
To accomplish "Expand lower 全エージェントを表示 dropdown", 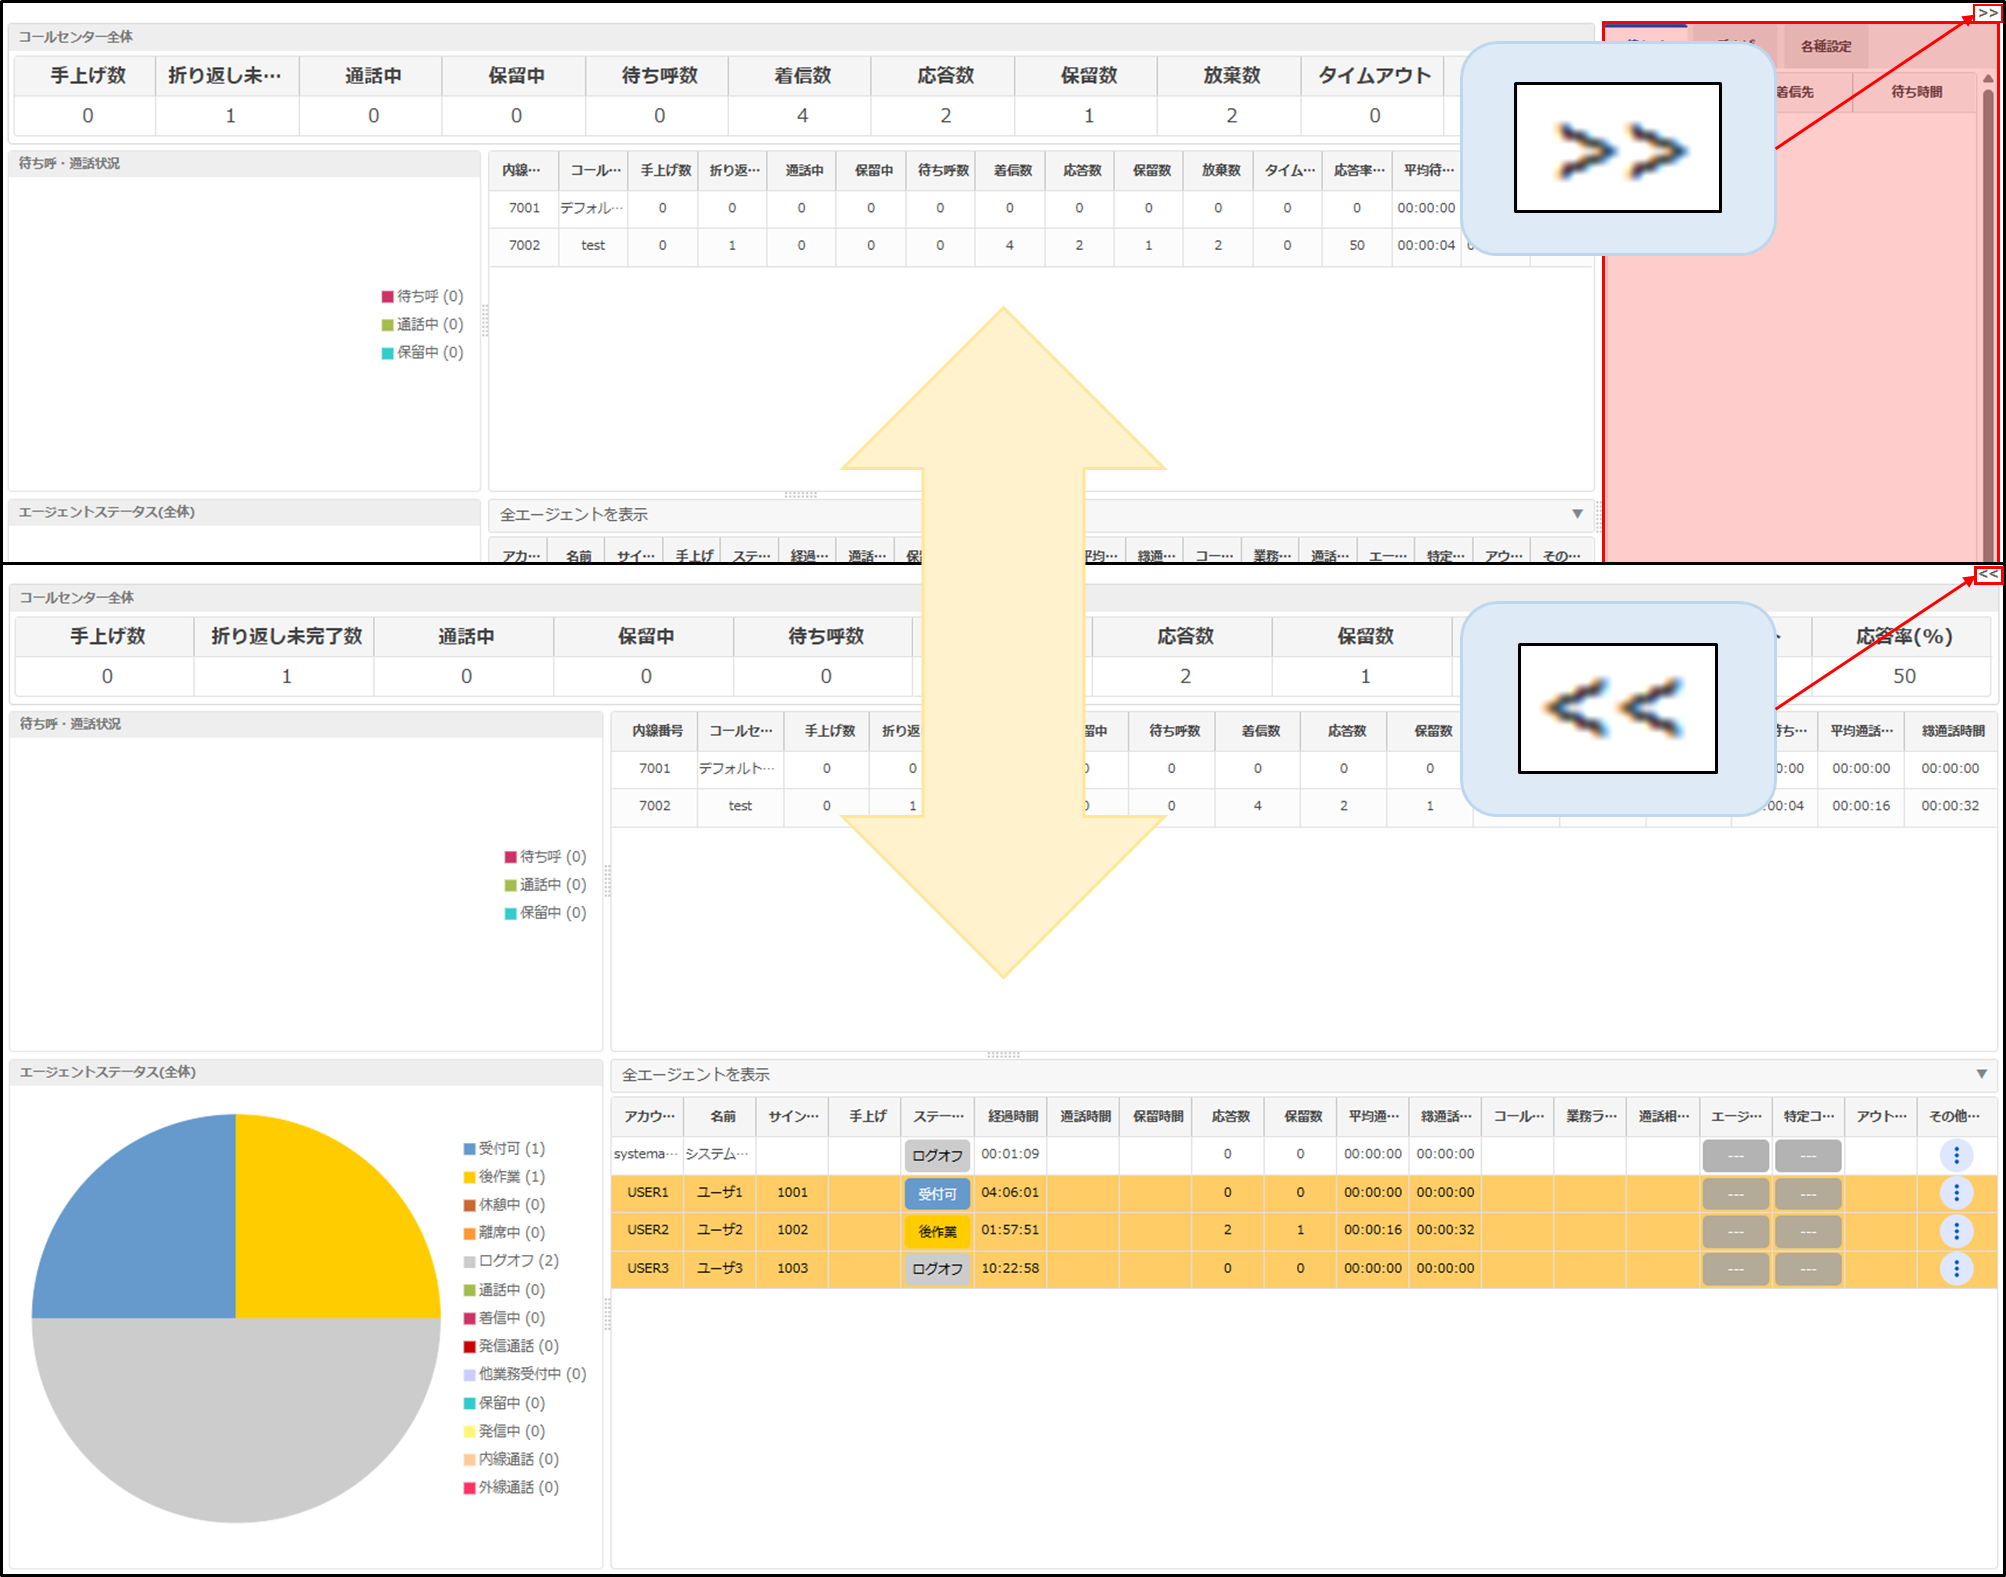I will (1981, 1074).
